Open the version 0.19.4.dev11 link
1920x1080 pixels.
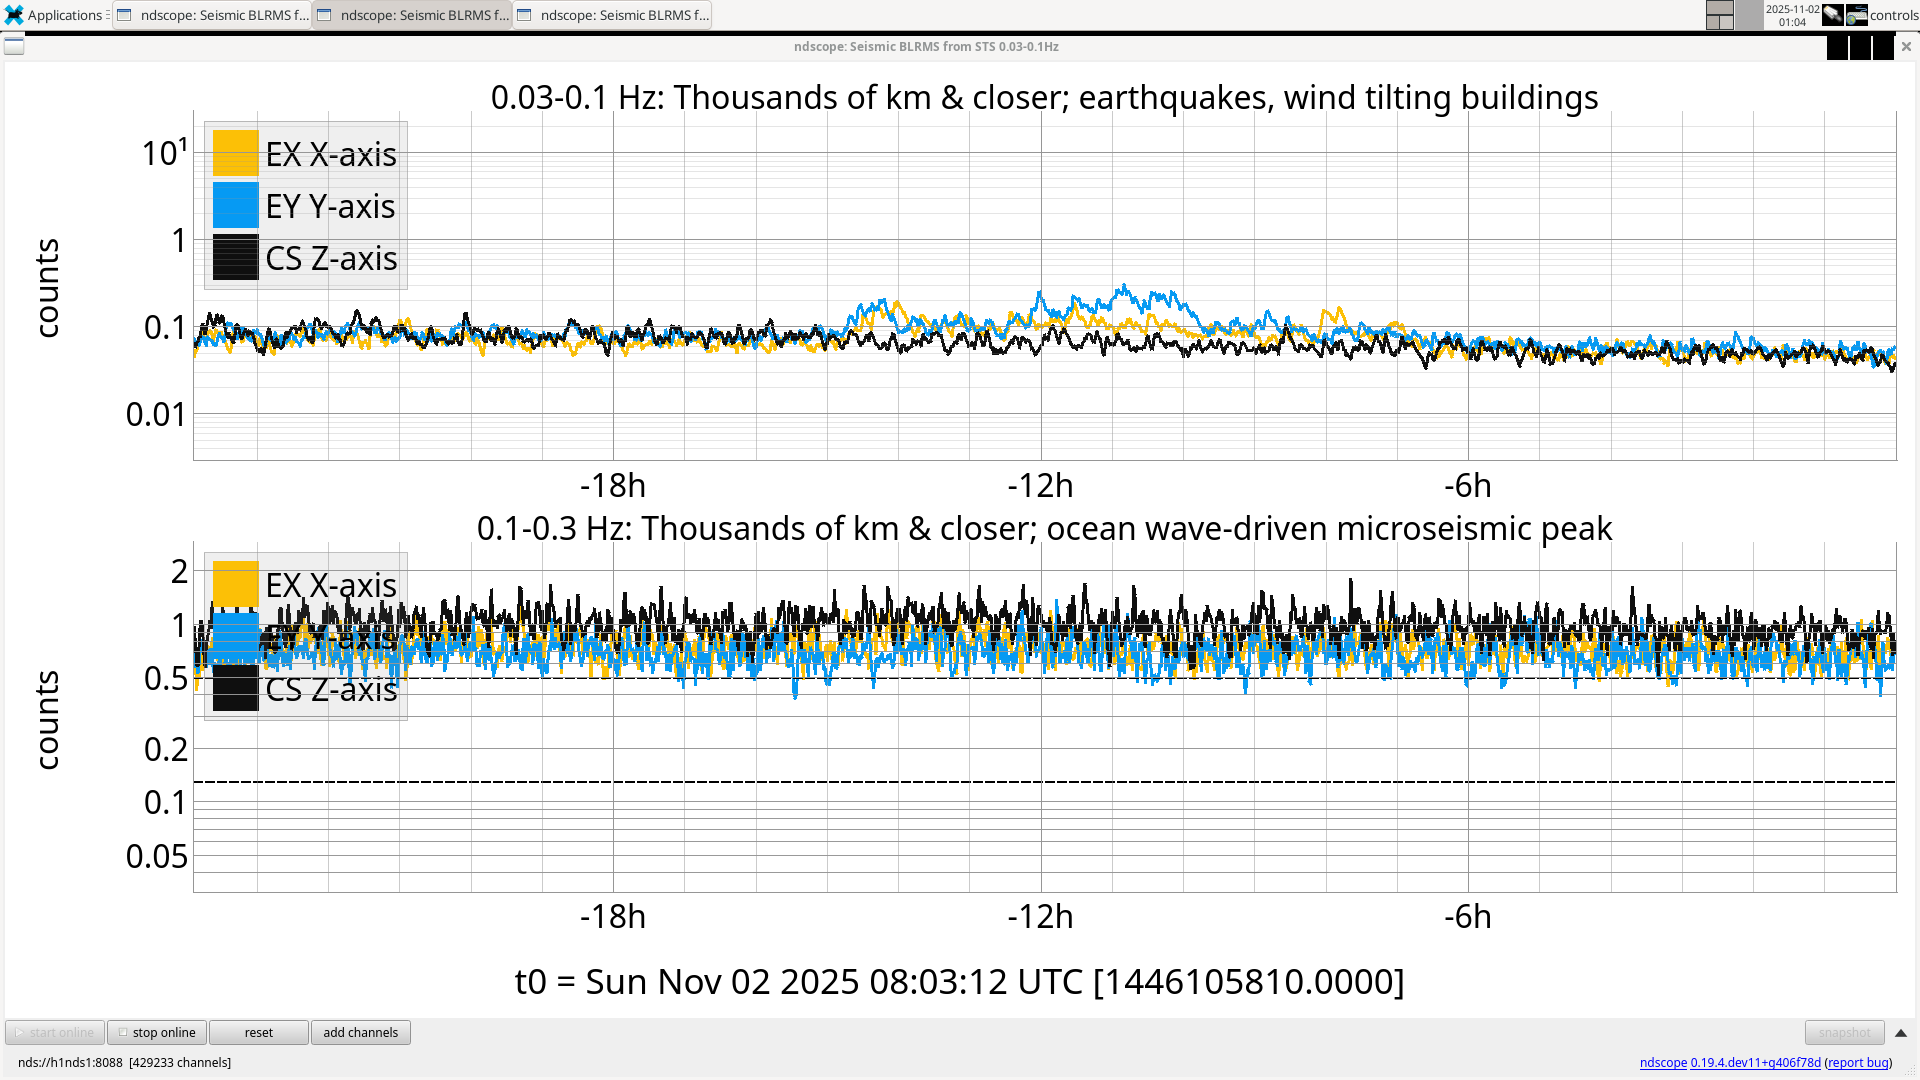tap(1755, 1063)
